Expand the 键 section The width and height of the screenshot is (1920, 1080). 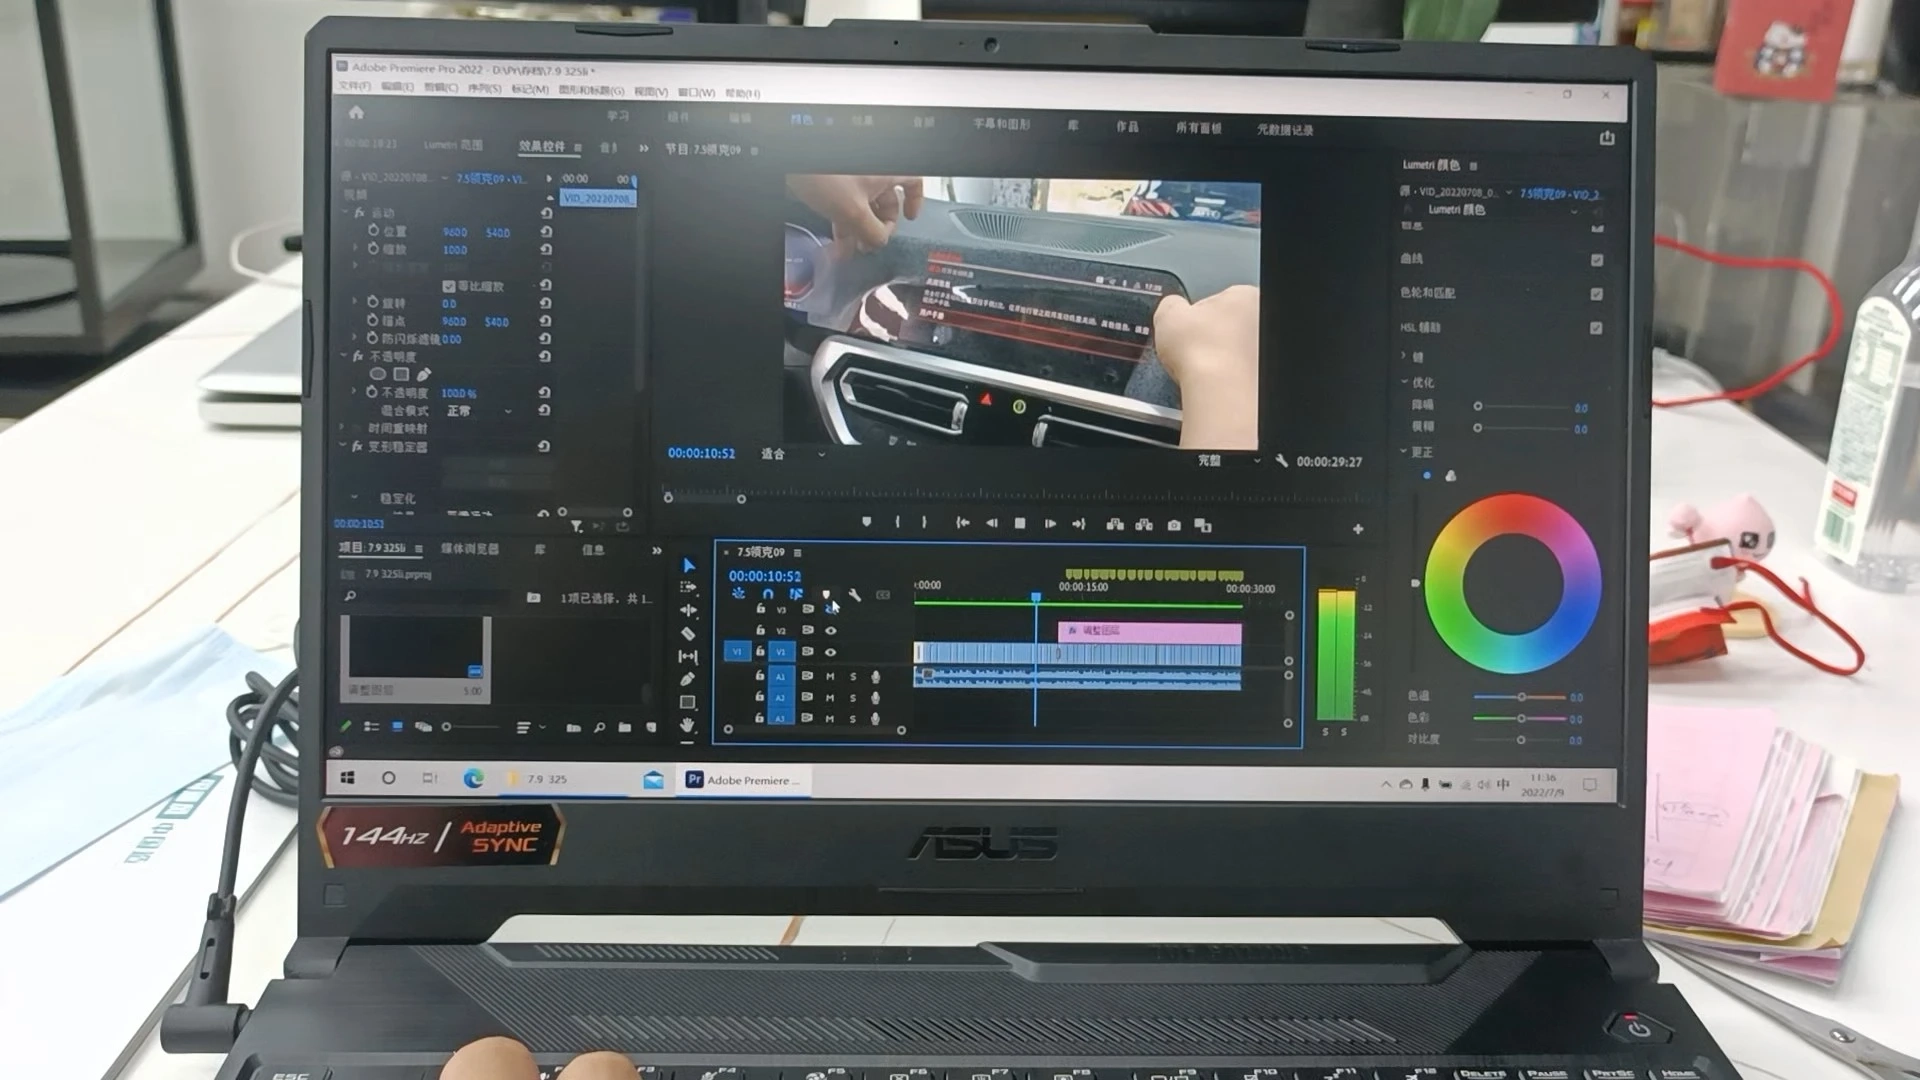click(1404, 356)
